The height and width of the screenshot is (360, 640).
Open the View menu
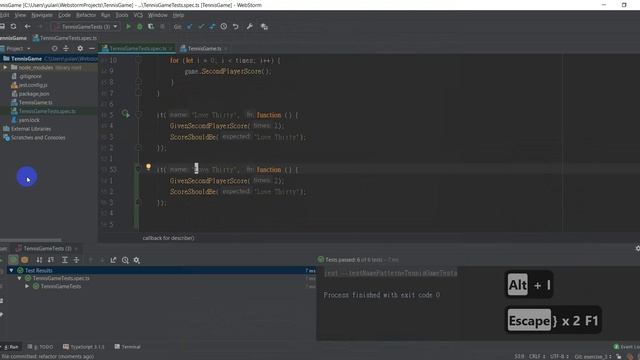tap(20, 15)
